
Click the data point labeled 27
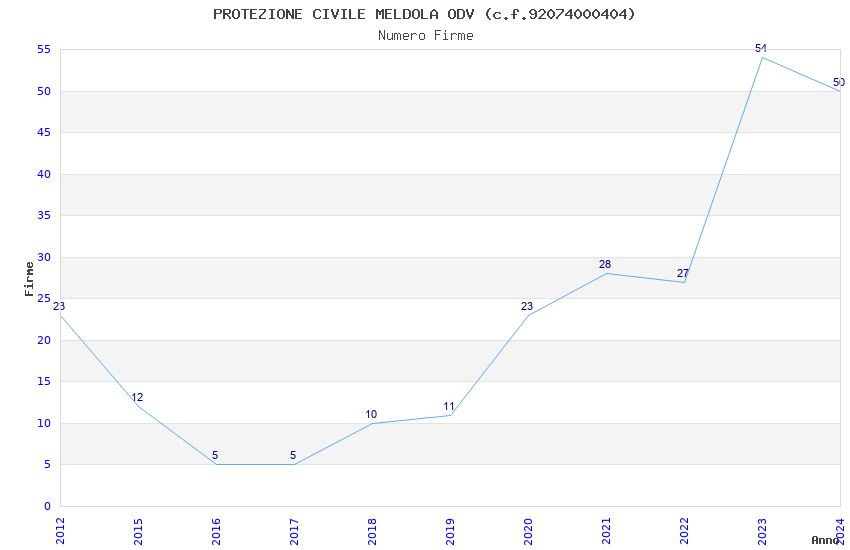coord(684,282)
